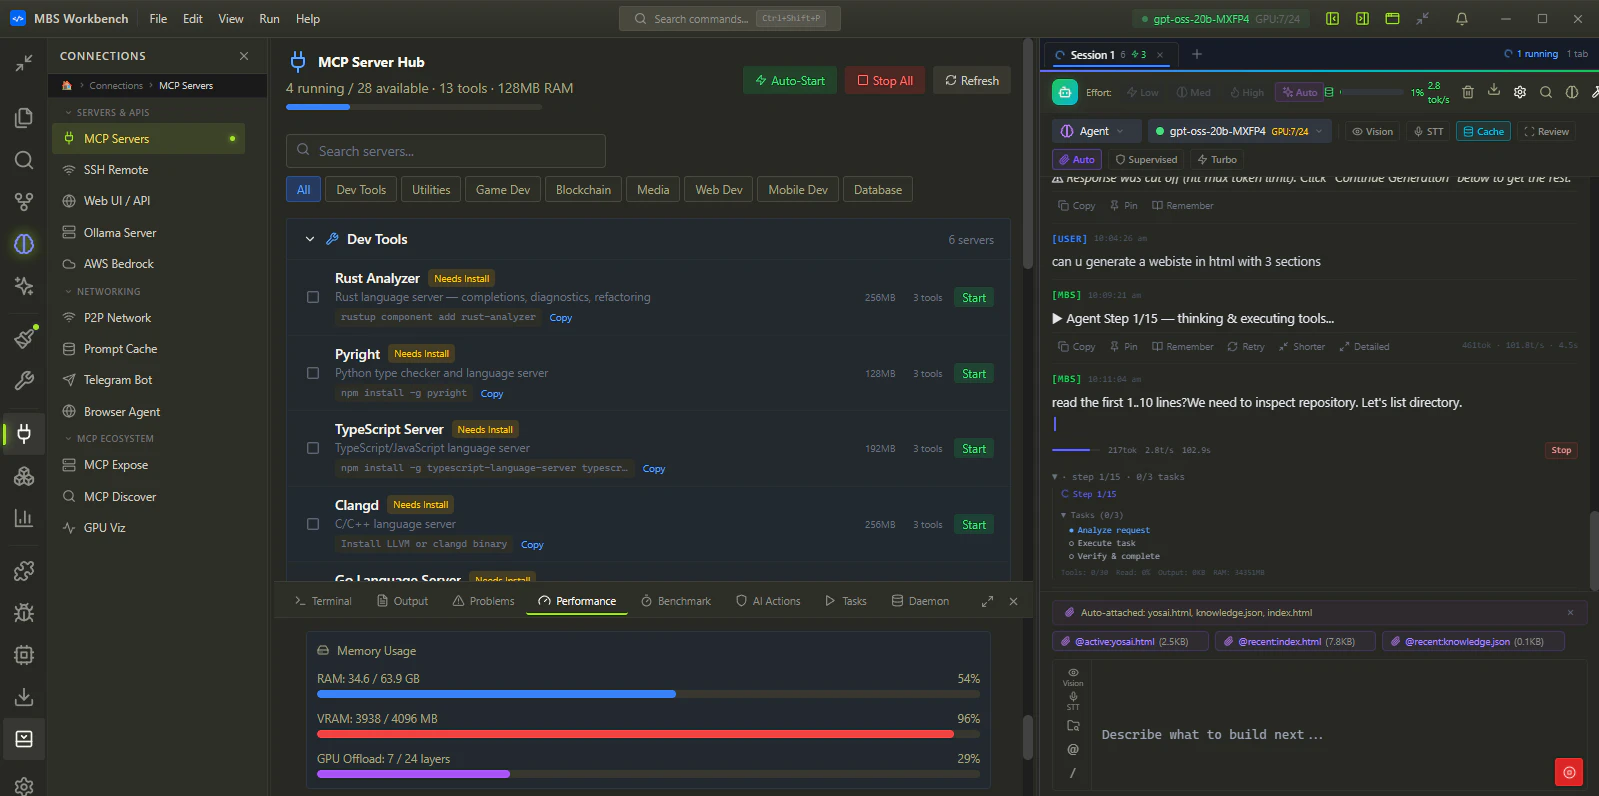Toggle the Vision button in chat header
1599x796 pixels.
point(1372,131)
